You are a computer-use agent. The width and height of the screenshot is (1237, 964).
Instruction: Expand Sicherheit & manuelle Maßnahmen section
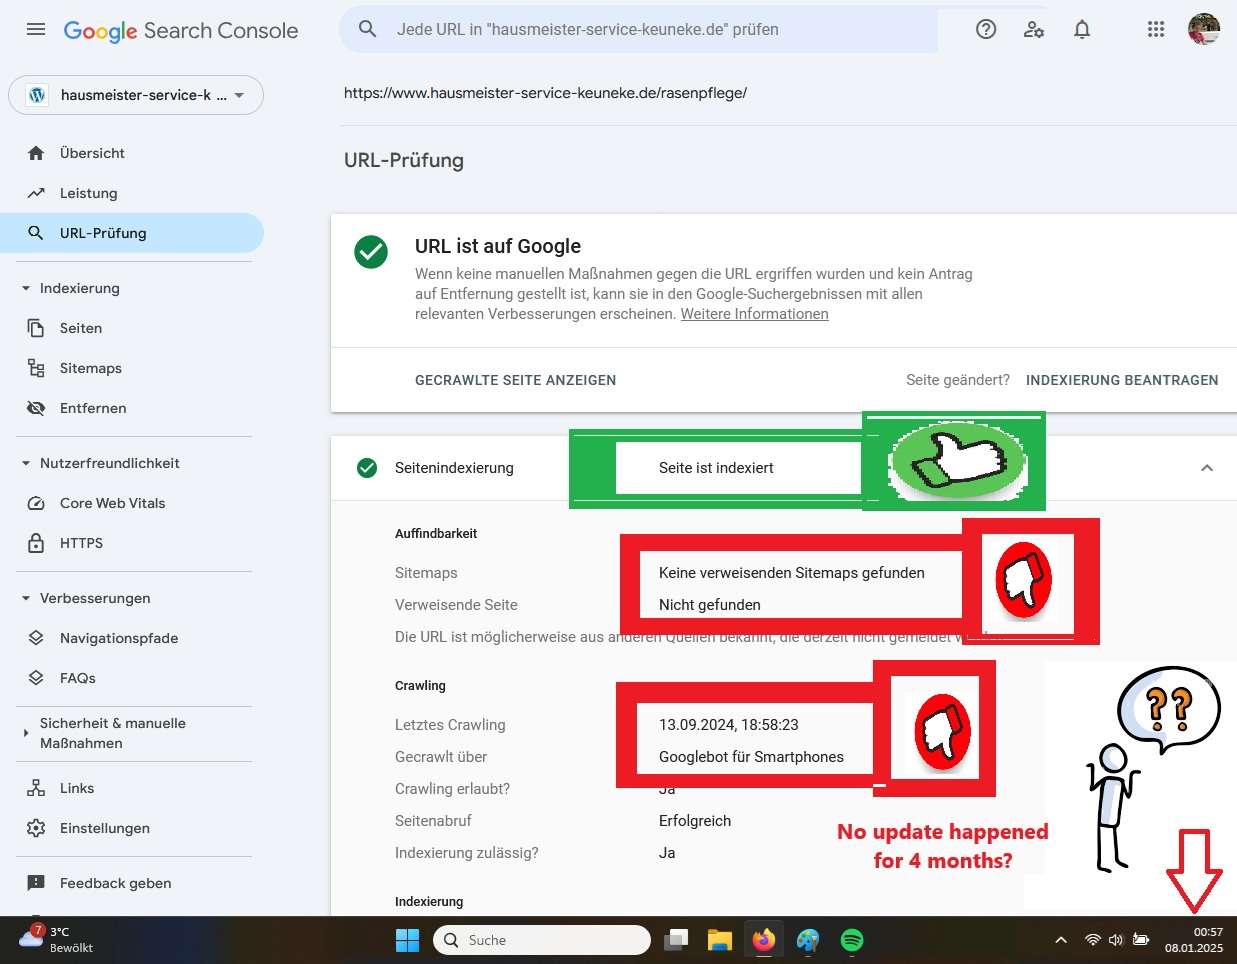pos(26,733)
